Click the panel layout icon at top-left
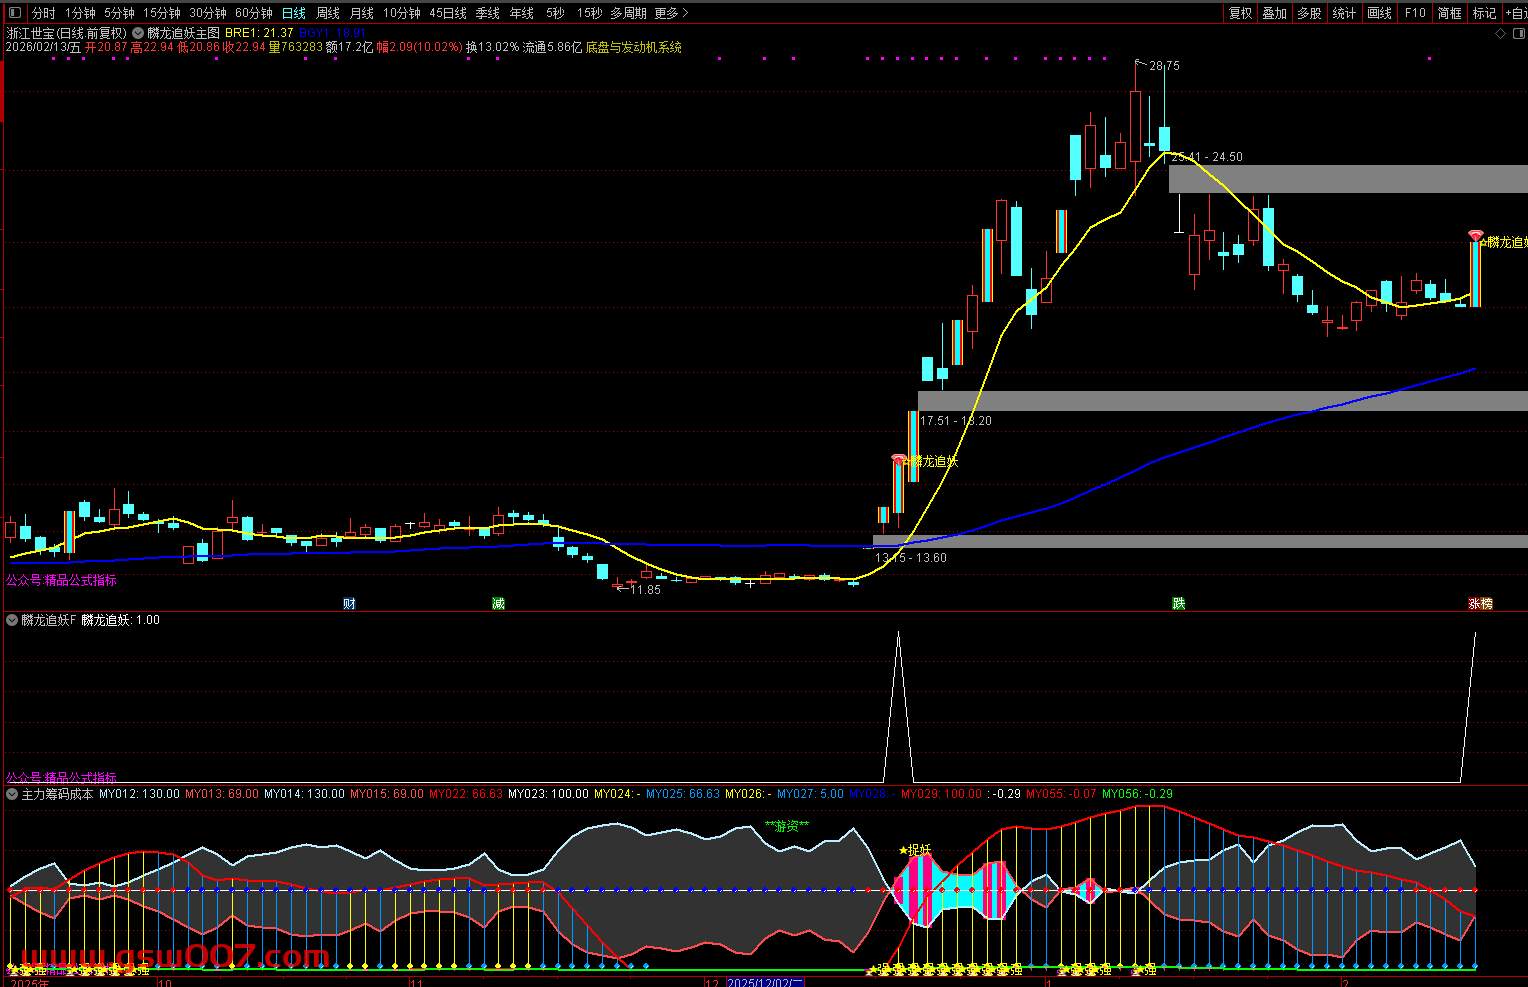 tap(14, 13)
